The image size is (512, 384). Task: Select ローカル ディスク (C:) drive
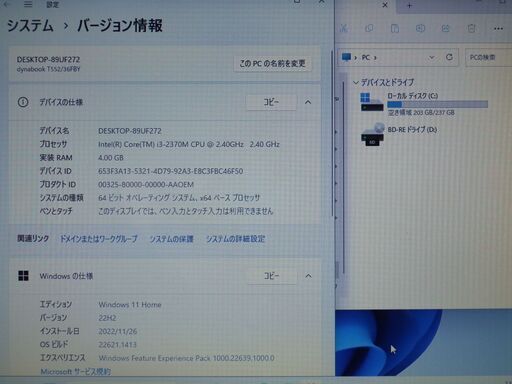[424, 104]
